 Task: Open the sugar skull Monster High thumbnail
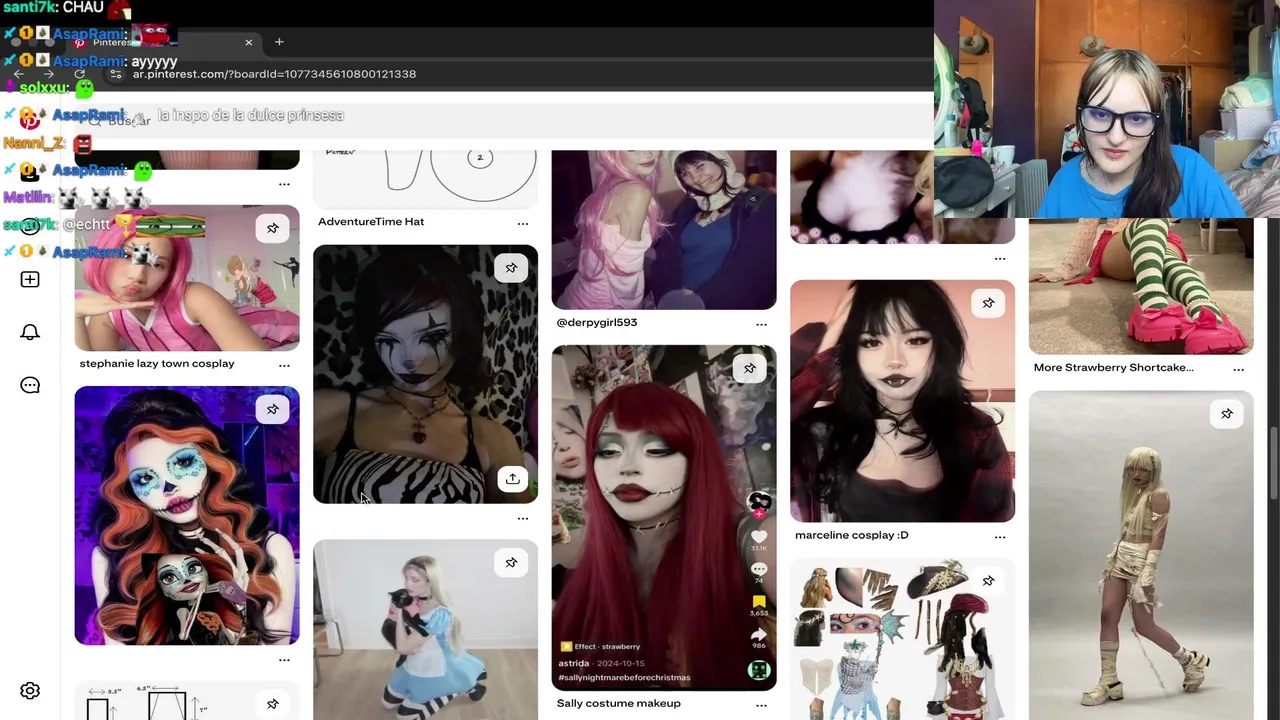187,516
